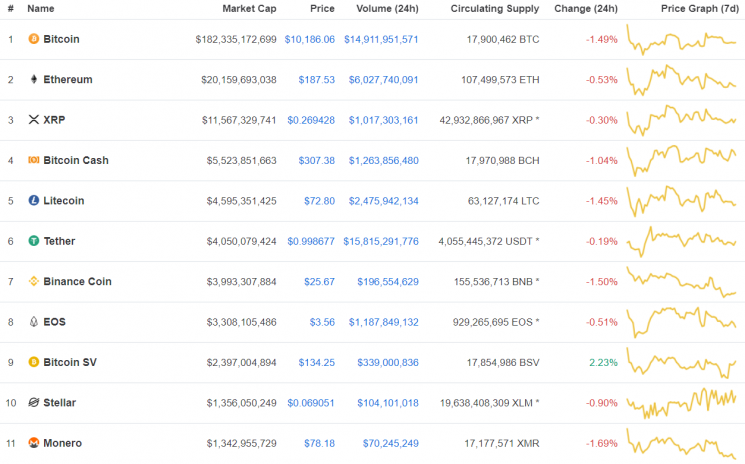Click Litecoin volume $2,475,942,134

383,201
